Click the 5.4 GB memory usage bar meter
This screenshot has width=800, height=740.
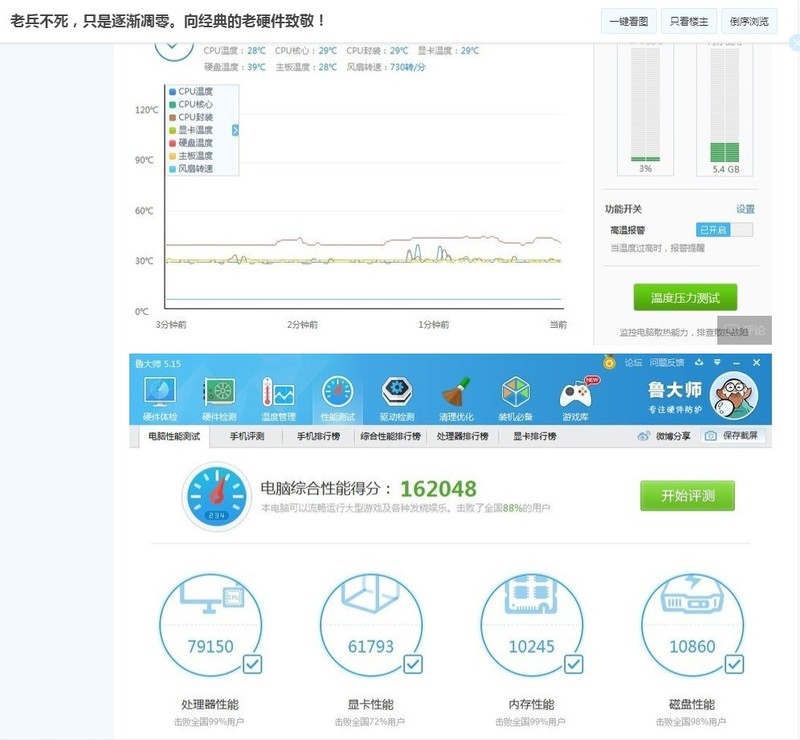click(725, 104)
